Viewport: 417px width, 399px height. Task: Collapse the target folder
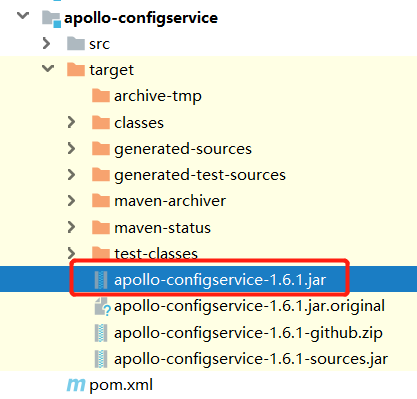click(x=48, y=68)
